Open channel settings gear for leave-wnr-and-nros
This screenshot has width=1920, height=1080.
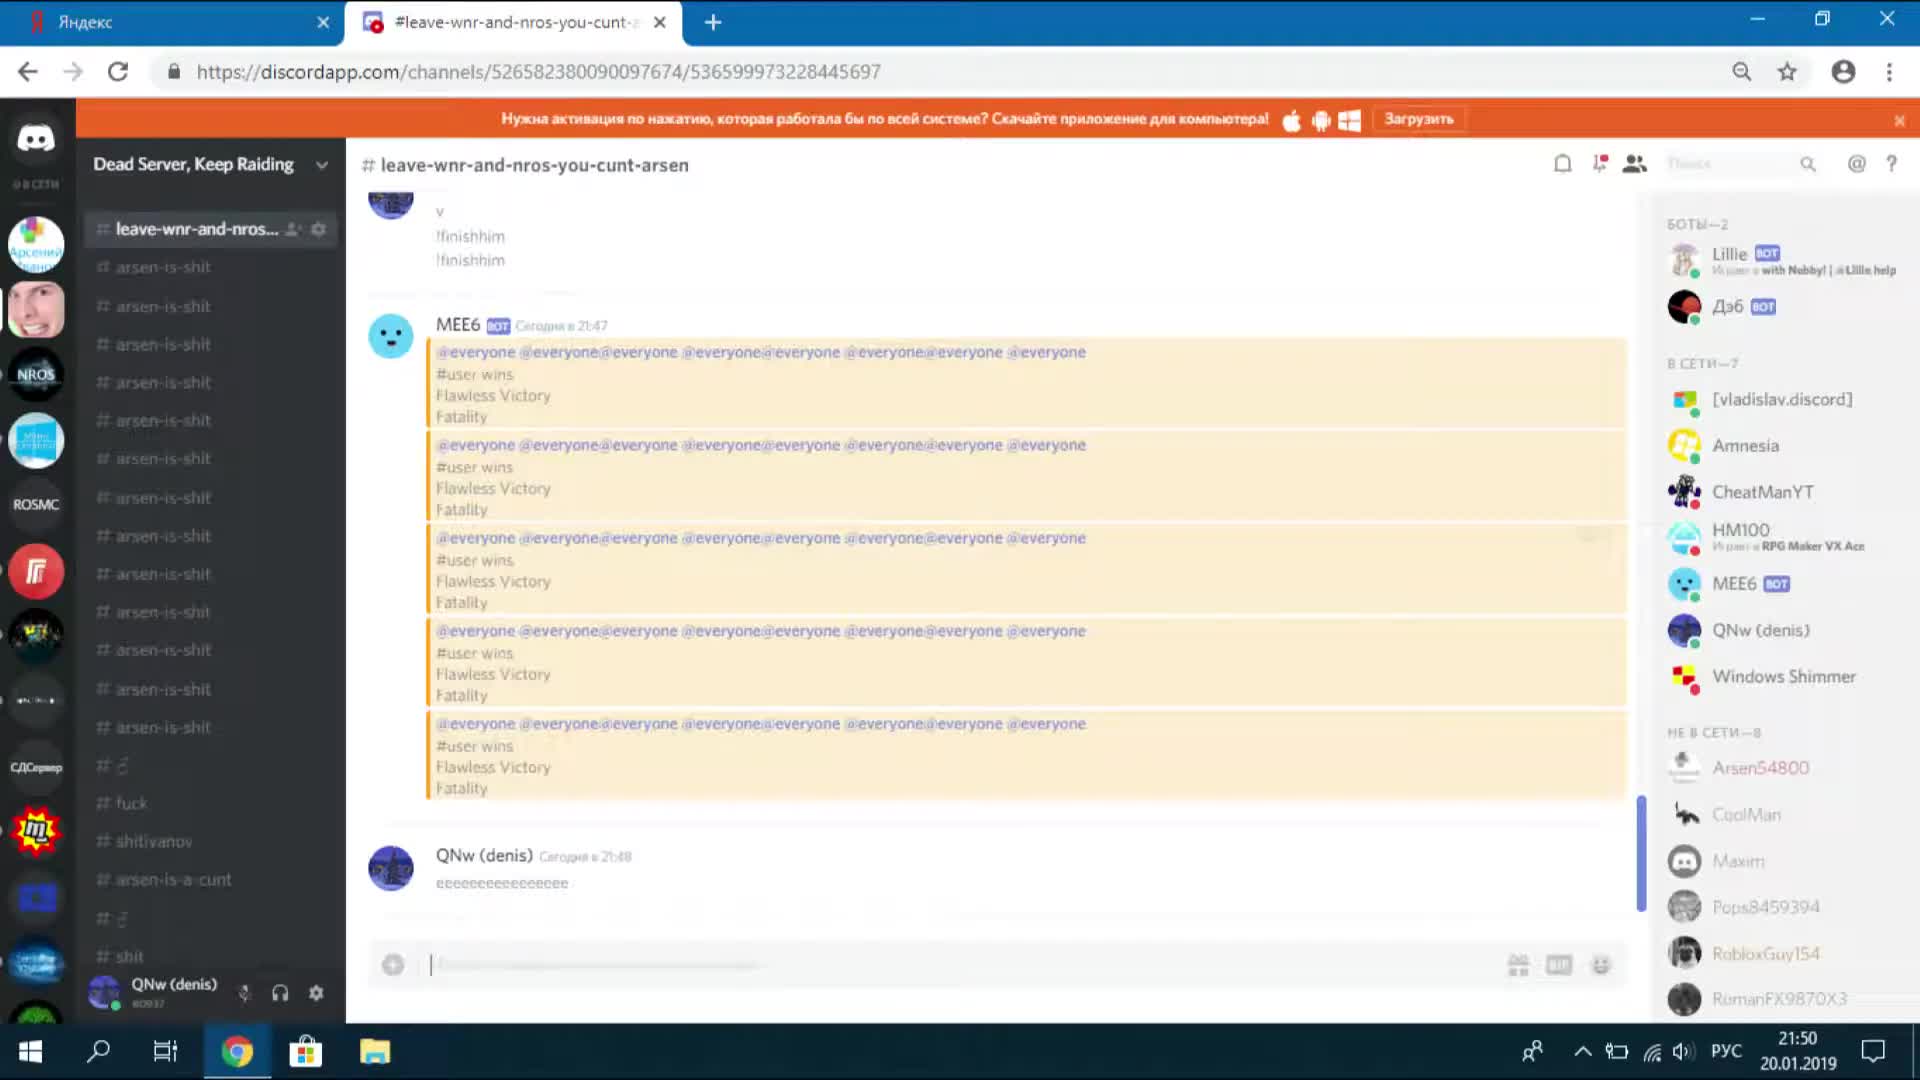[318, 229]
